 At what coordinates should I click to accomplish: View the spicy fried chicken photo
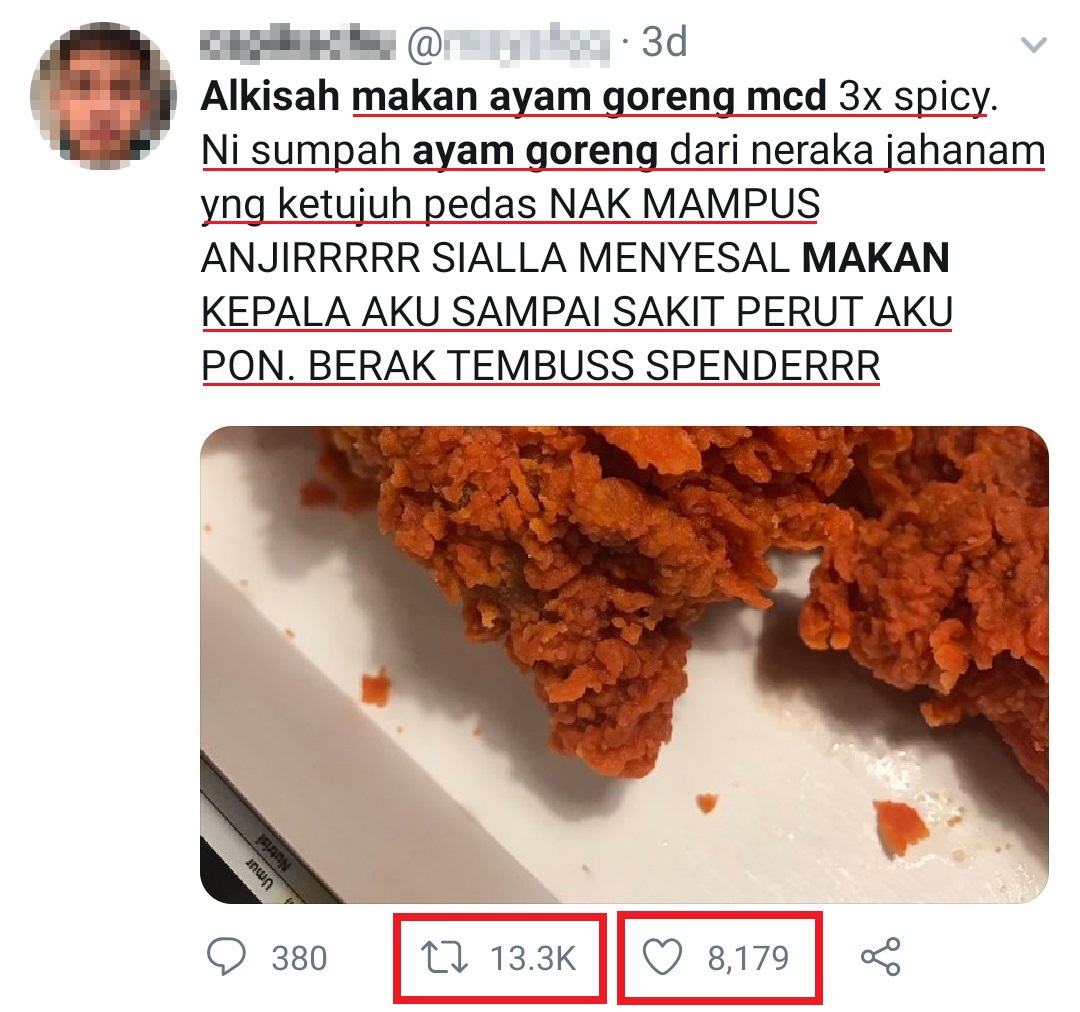[x=624, y=665]
